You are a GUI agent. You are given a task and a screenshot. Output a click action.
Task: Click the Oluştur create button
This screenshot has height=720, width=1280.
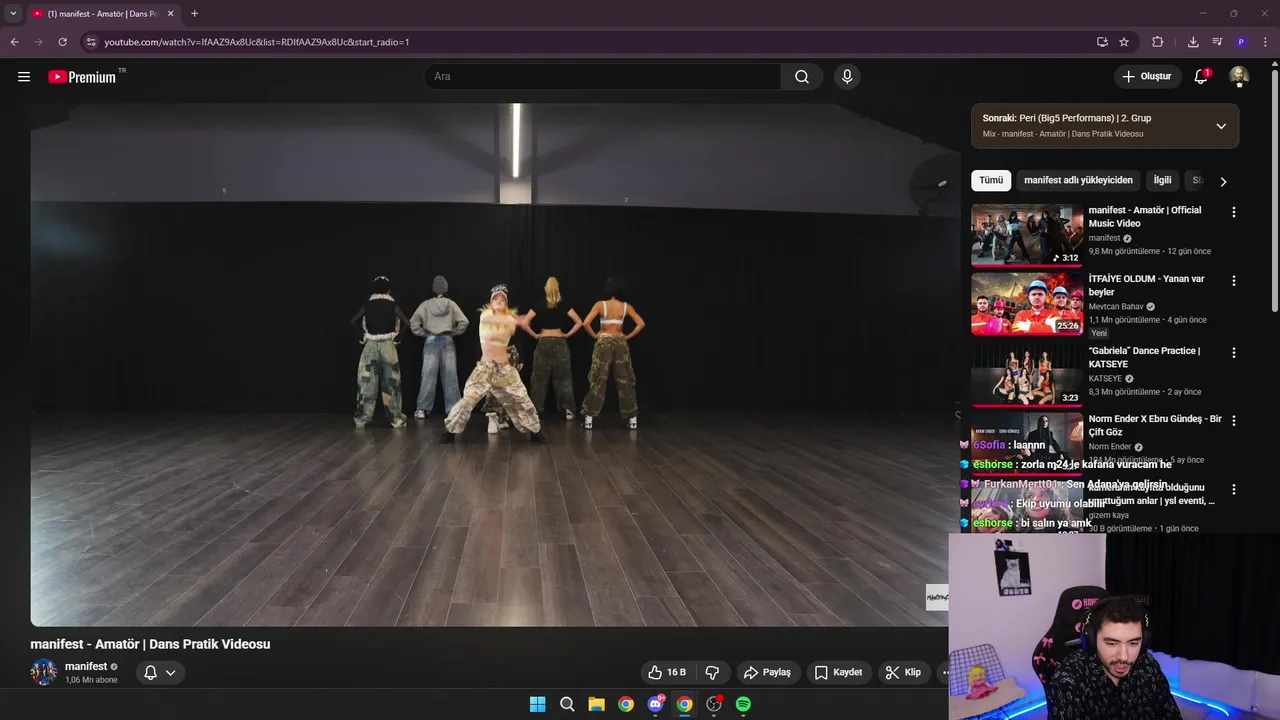pos(1146,76)
